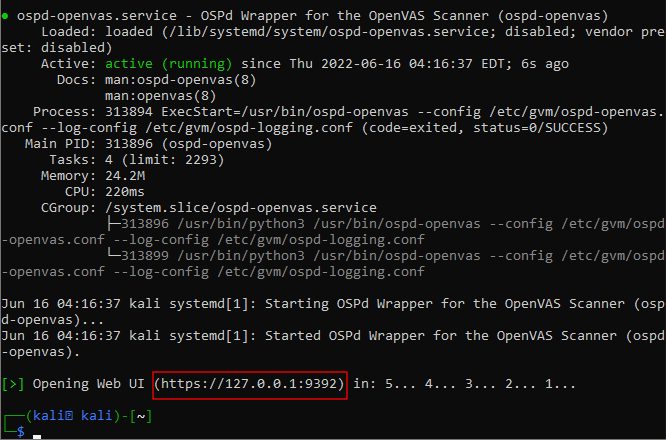Click the $ prompt symbol
Viewport: 666px width, 440px height.
pos(22,432)
